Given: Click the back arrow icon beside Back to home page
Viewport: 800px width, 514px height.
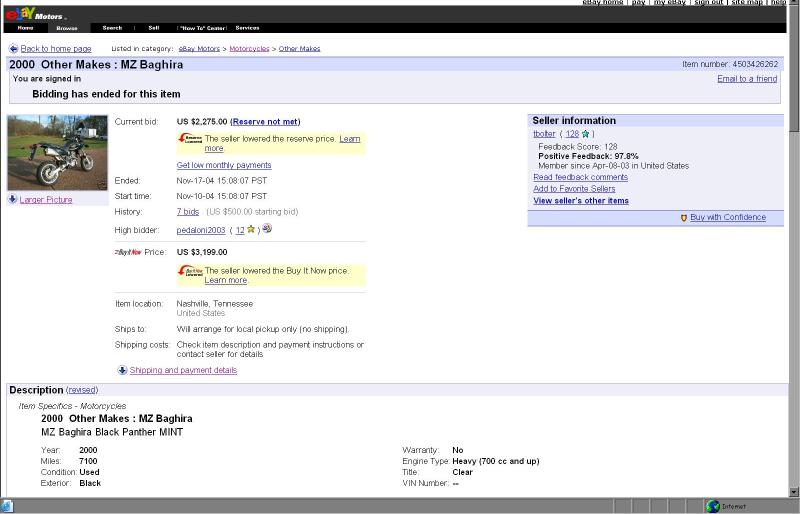Looking at the screenshot, I should pos(13,48).
